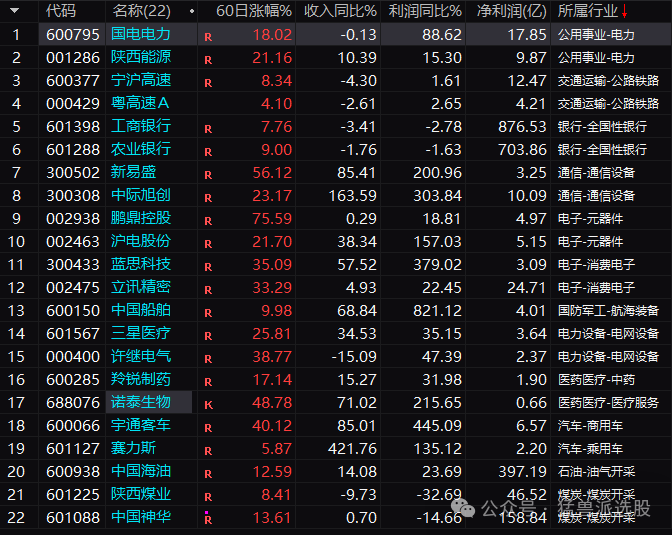
Task: Click stock code 600795
Action: point(73,35)
